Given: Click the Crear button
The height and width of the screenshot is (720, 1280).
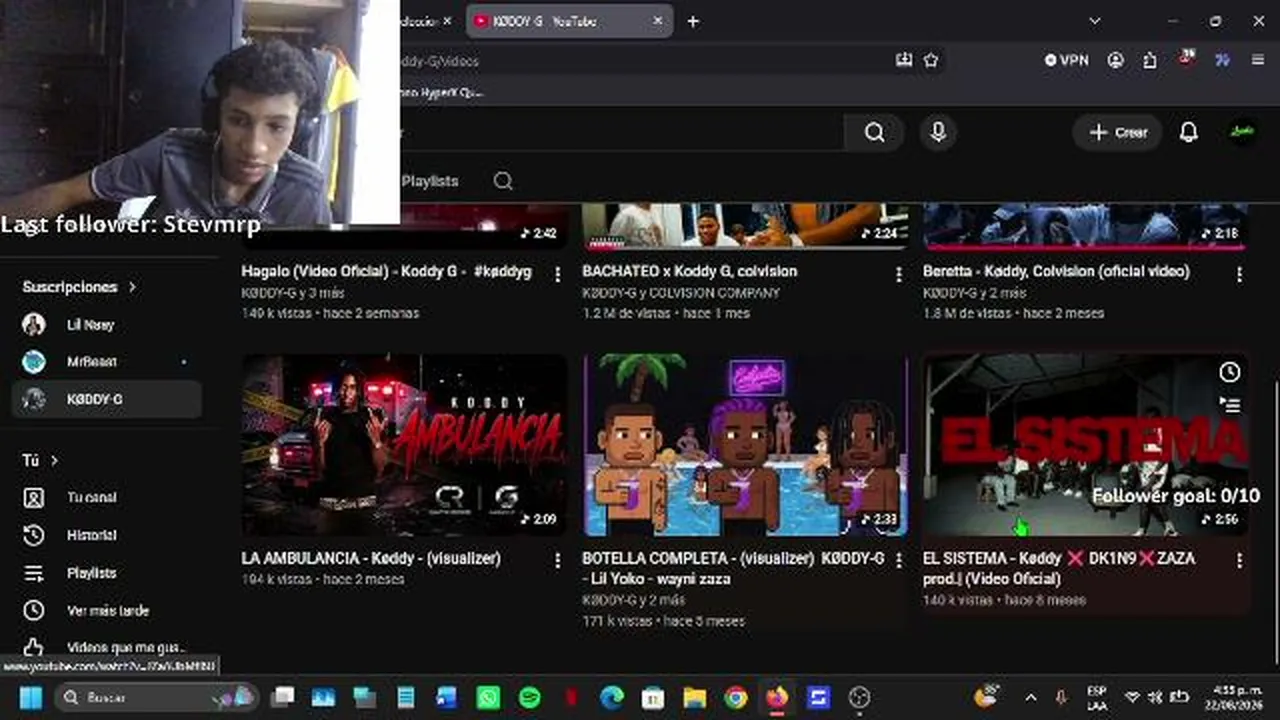Looking at the screenshot, I should pyautogui.click(x=1118, y=132).
